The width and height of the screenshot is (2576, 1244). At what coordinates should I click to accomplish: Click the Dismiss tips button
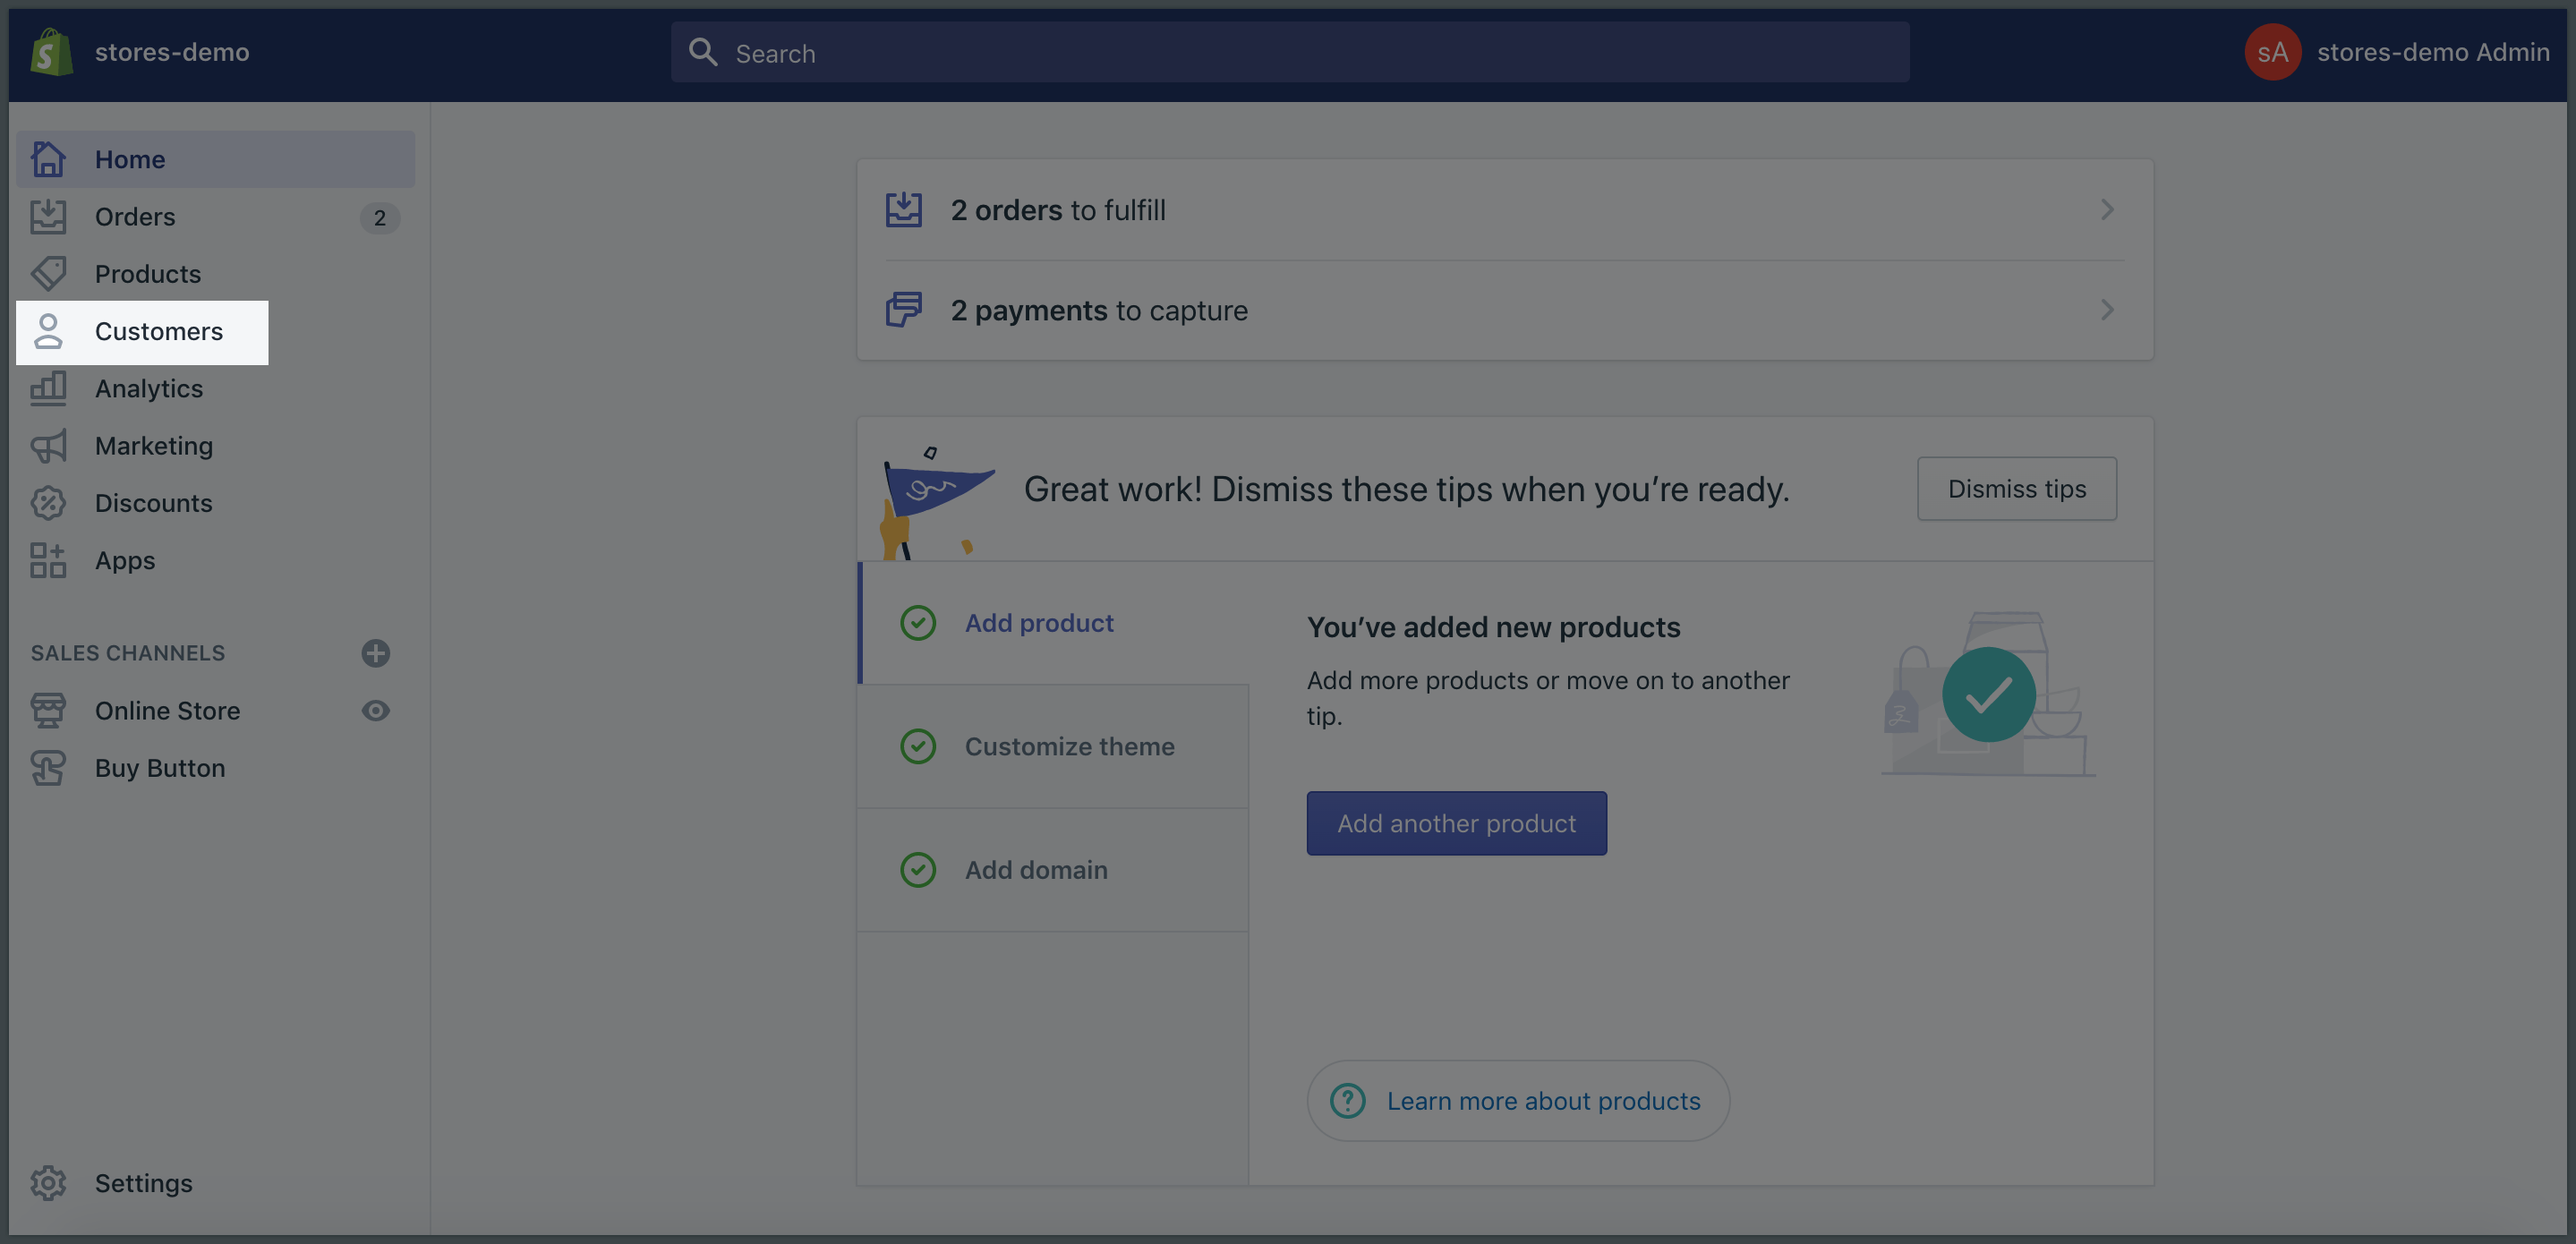[2017, 489]
